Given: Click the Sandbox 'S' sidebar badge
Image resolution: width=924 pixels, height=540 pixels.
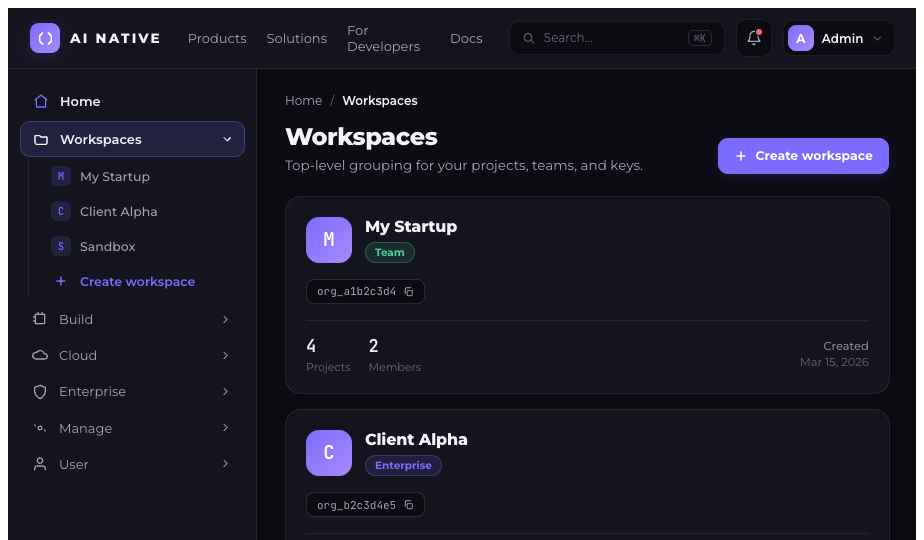Looking at the screenshot, I should pyautogui.click(x=61, y=246).
